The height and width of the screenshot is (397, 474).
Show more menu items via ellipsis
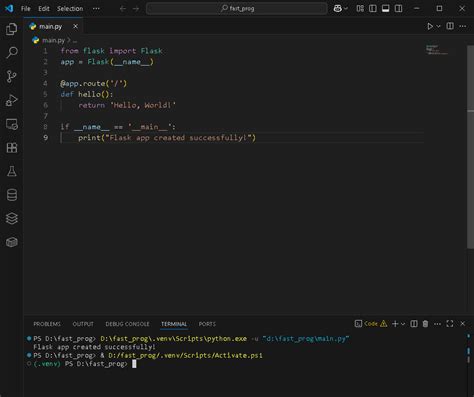pyautogui.click(x=96, y=9)
